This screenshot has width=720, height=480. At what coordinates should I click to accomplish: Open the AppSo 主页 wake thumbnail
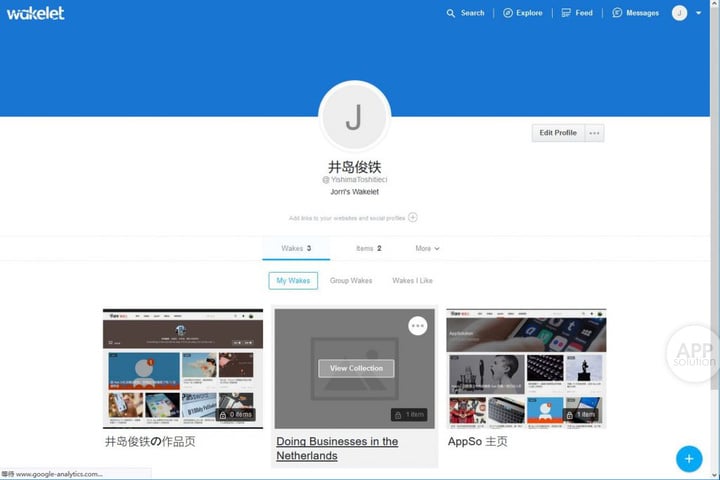pos(526,369)
